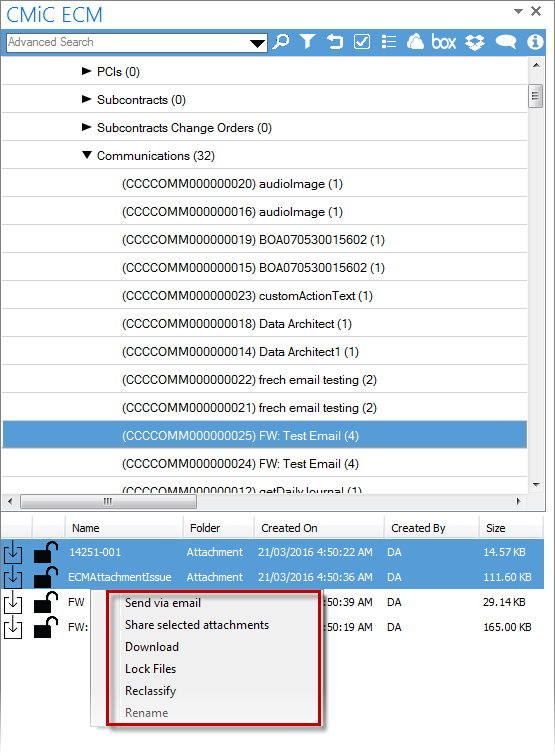Click the horizontal scrollbar thumb
This screenshot has height=756, width=555.
[x=108, y=501]
